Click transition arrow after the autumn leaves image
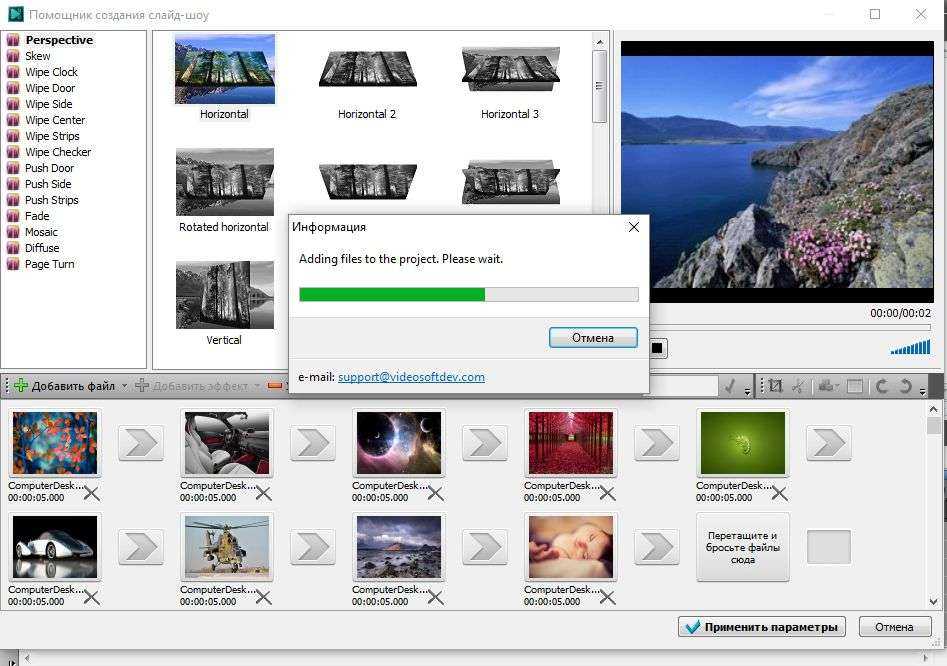Image resolution: width=947 pixels, height=666 pixels. (x=141, y=443)
